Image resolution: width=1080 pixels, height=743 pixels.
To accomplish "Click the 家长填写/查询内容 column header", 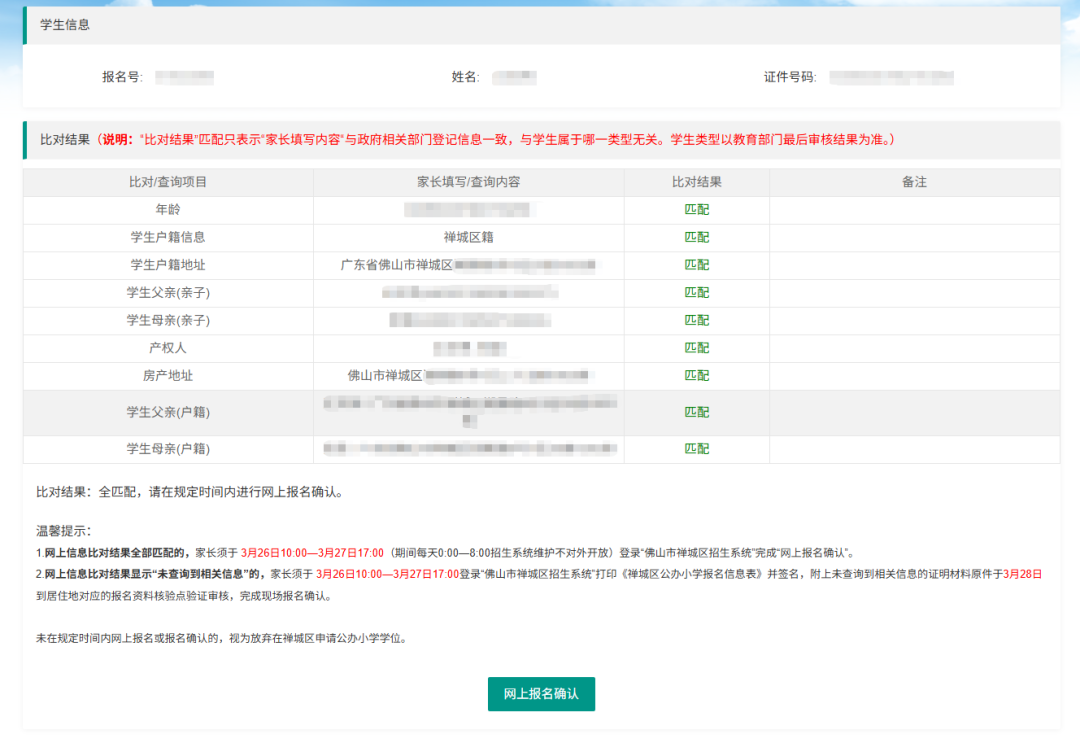I will coord(468,182).
